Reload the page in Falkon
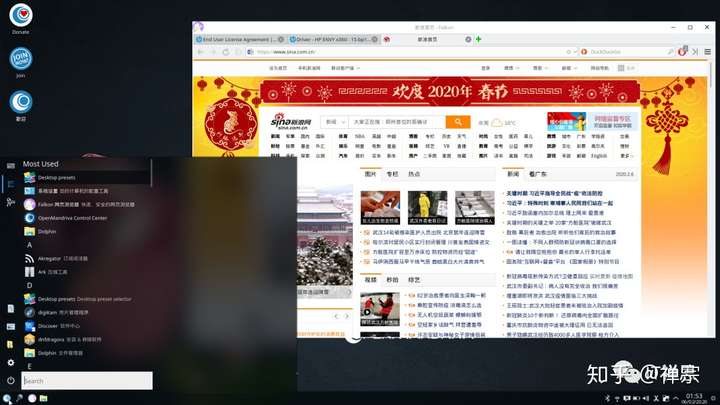This screenshot has height=405, width=720. [226, 52]
